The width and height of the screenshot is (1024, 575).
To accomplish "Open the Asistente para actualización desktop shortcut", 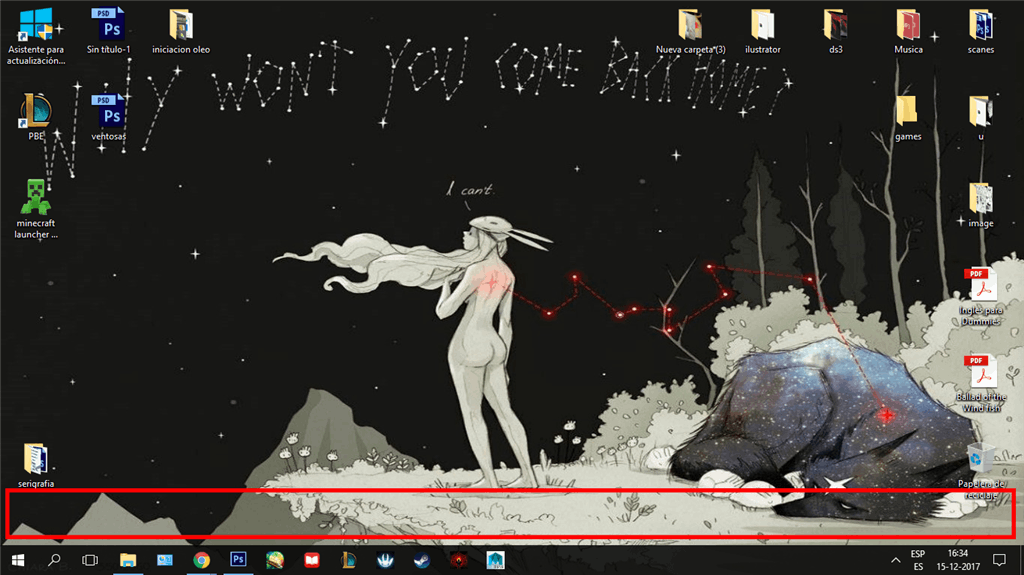I will (36, 36).
